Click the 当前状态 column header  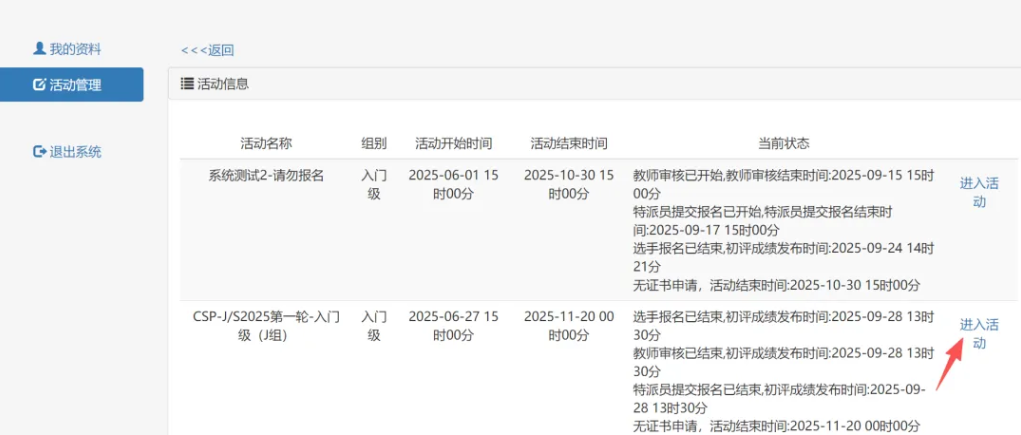[784, 143]
